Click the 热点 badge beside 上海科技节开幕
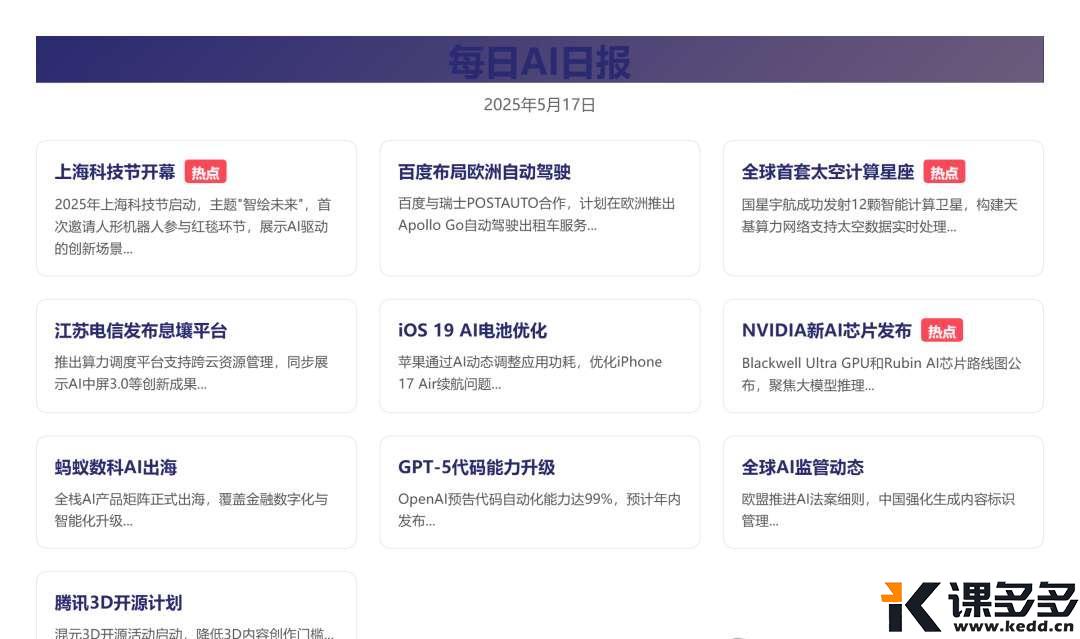 (x=205, y=172)
